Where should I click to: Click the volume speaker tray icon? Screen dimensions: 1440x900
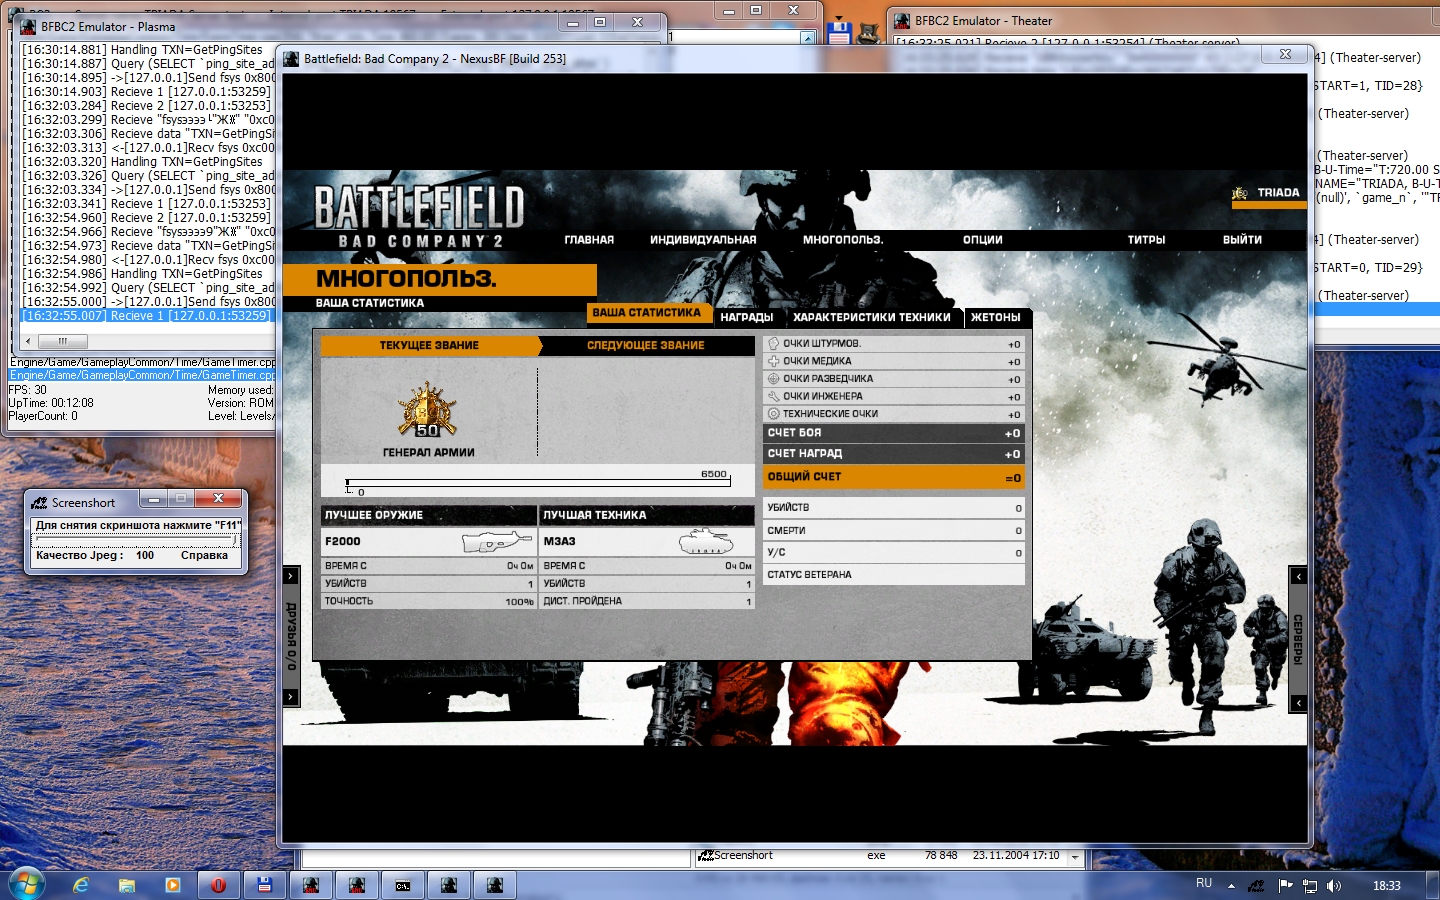click(1334, 886)
